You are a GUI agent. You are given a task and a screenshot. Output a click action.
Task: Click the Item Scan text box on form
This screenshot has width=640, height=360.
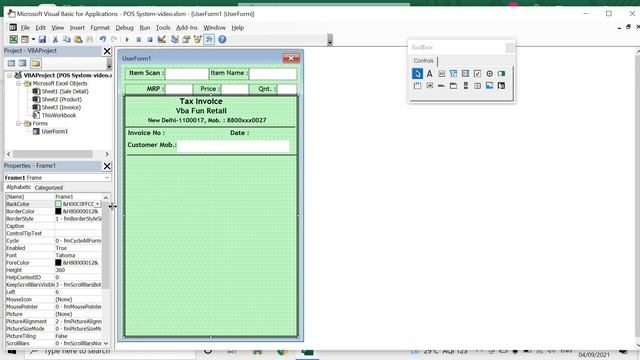(187, 74)
